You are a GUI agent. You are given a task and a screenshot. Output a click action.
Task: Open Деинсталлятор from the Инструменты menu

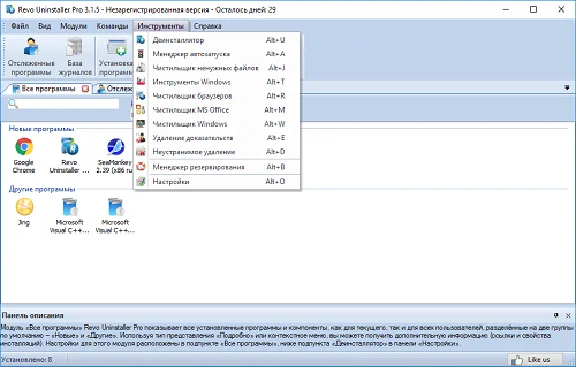pyautogui.click(x=217, y=40)
